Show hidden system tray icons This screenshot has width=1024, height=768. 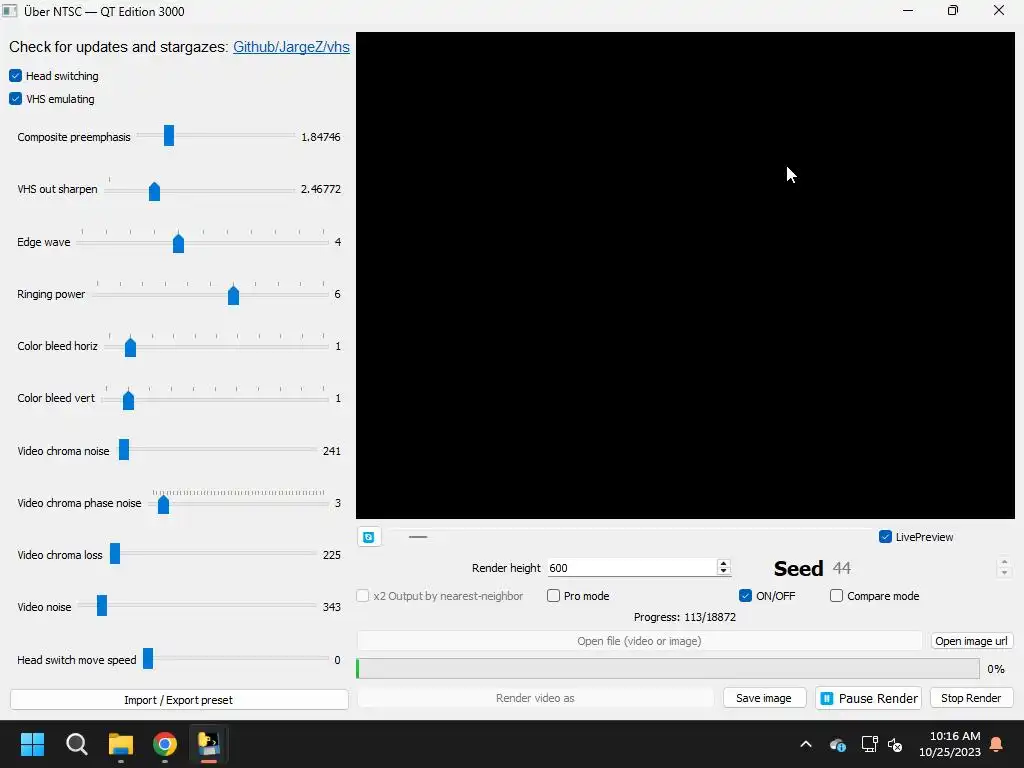tap(806, 744)
